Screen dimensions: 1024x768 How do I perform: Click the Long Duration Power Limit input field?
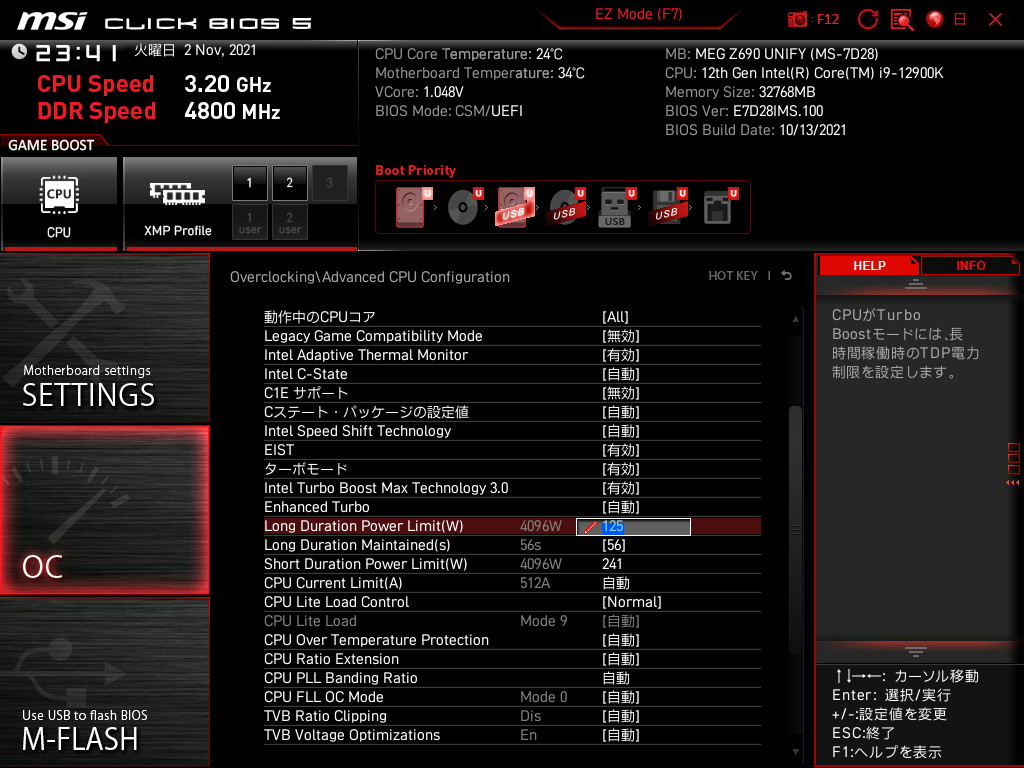point(633,526)
